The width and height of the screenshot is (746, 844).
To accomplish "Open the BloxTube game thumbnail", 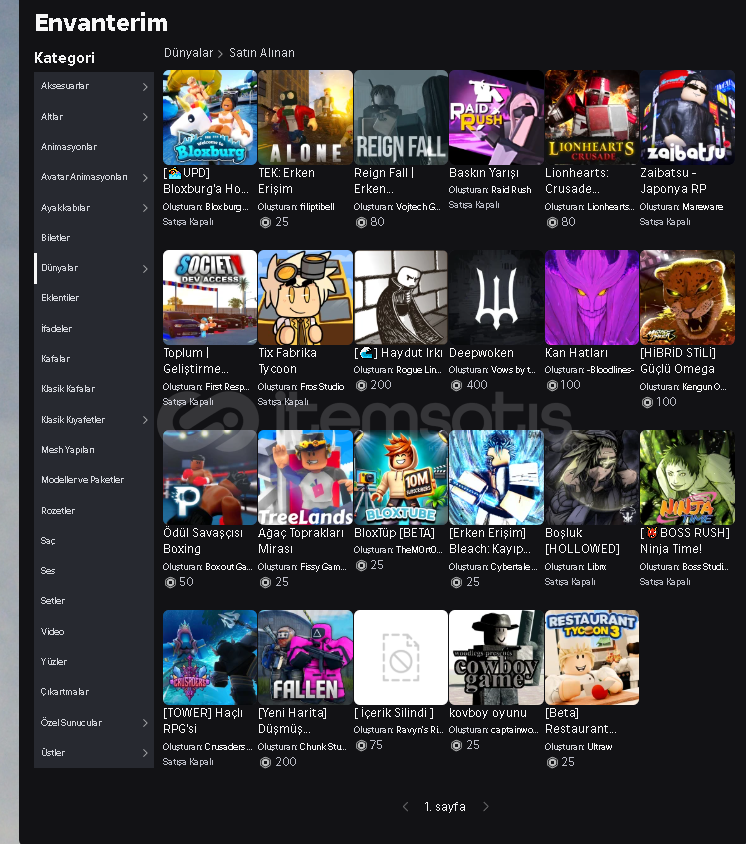I will pyautogui.click(x=400, y=477).
